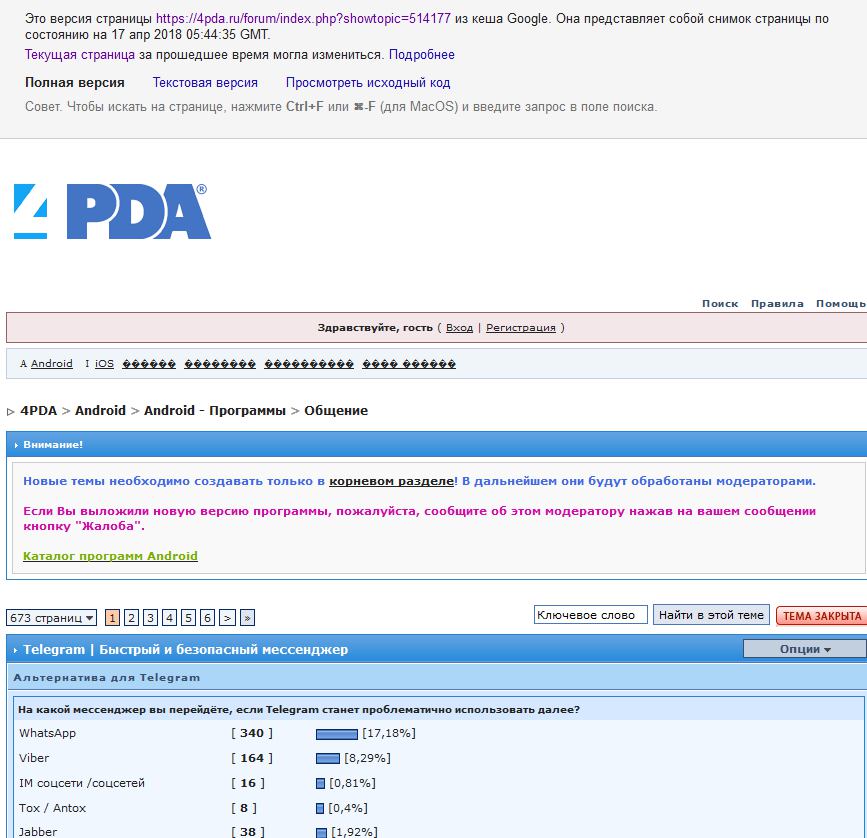
Task: Click the first garbled link after iOS
Action: tap(149, 364)
